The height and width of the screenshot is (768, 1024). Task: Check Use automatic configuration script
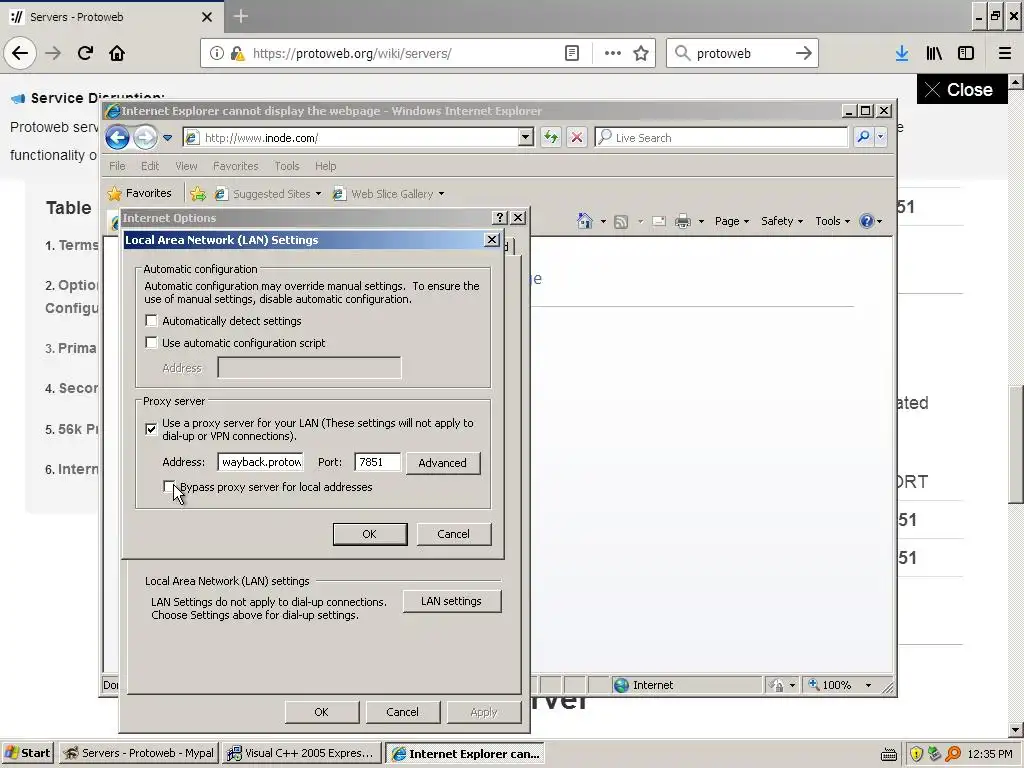tap(152, 343)
